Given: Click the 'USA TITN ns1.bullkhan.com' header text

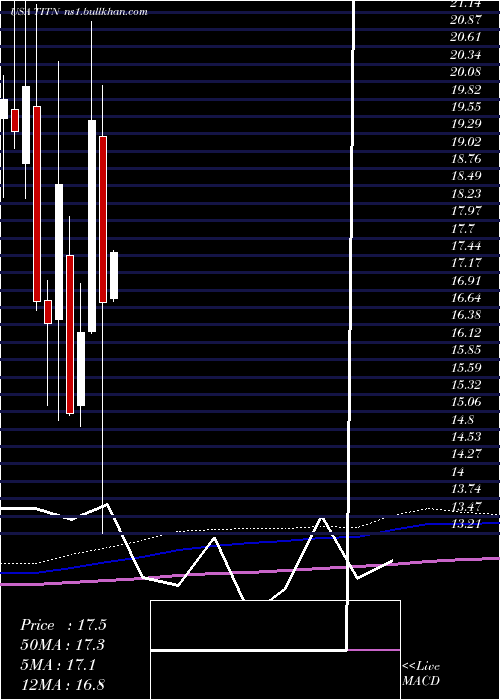Looking at the screenshot, I should pos(80,12).
